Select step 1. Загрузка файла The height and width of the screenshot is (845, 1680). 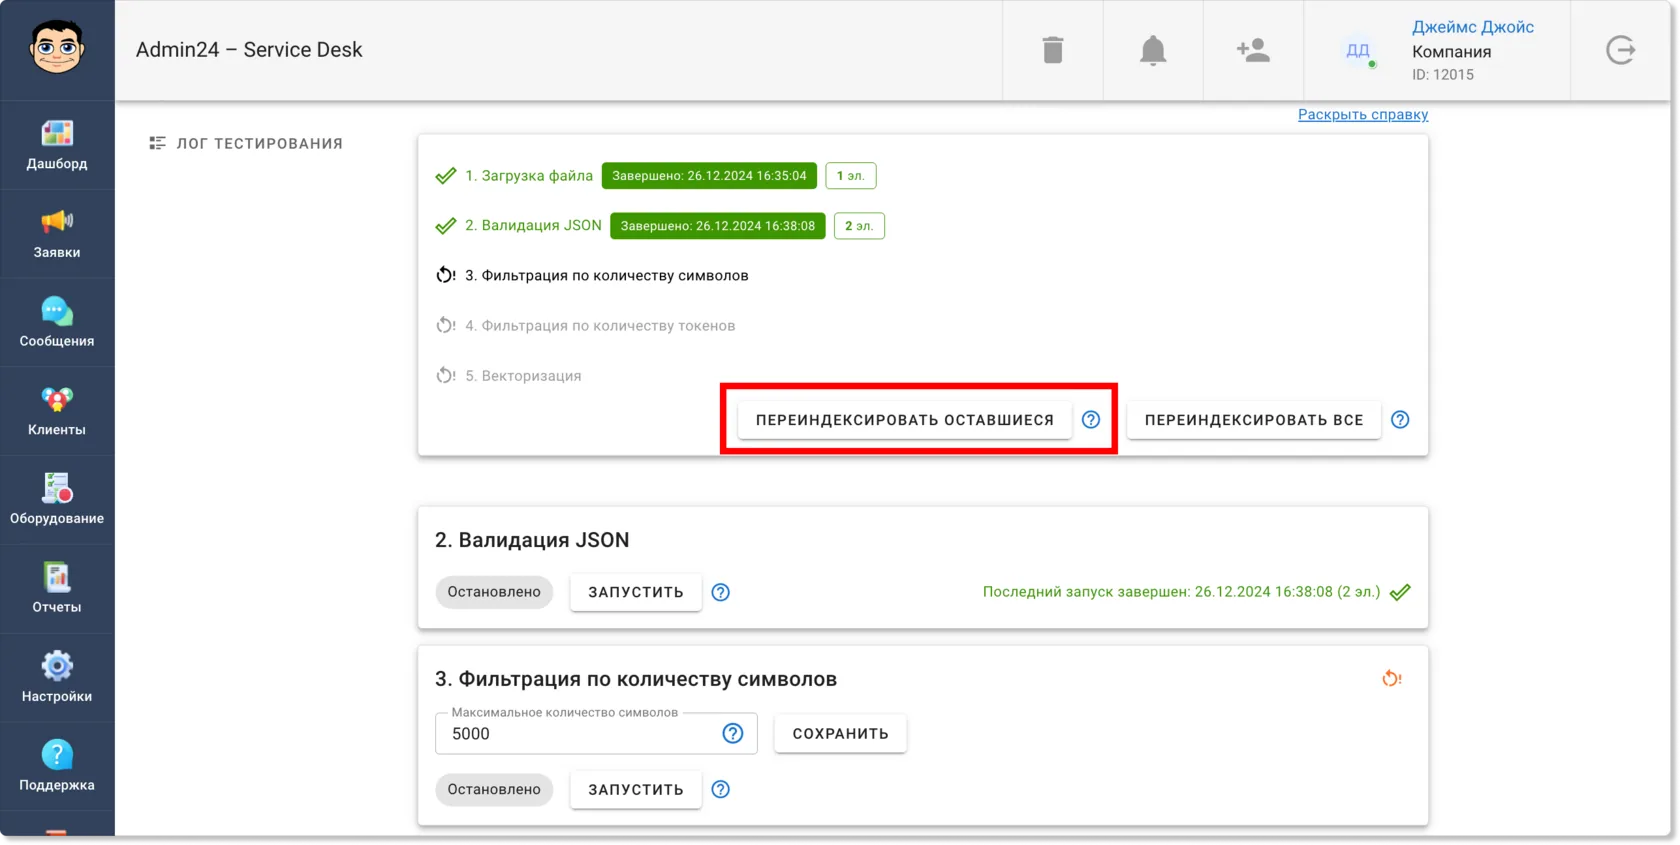tap(529, 176)
